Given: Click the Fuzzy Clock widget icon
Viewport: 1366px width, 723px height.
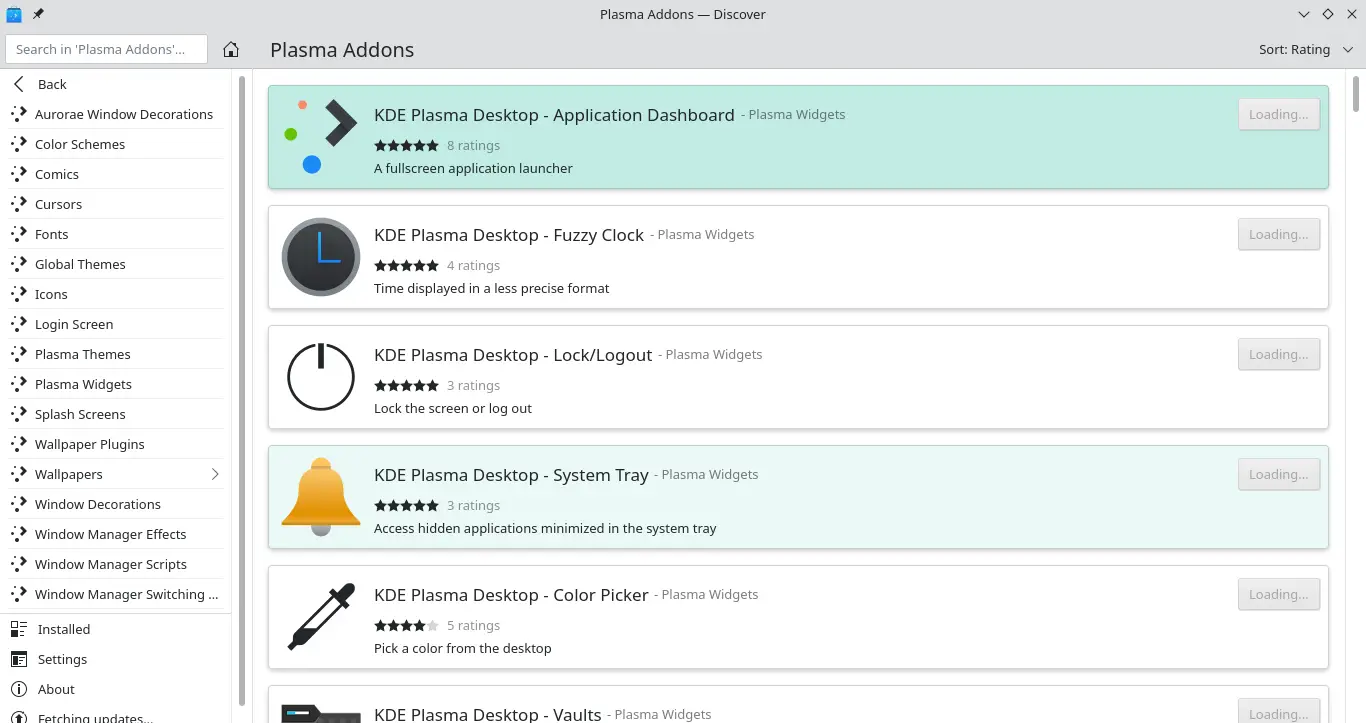Looking at the screenshot, I should point(320,257).
